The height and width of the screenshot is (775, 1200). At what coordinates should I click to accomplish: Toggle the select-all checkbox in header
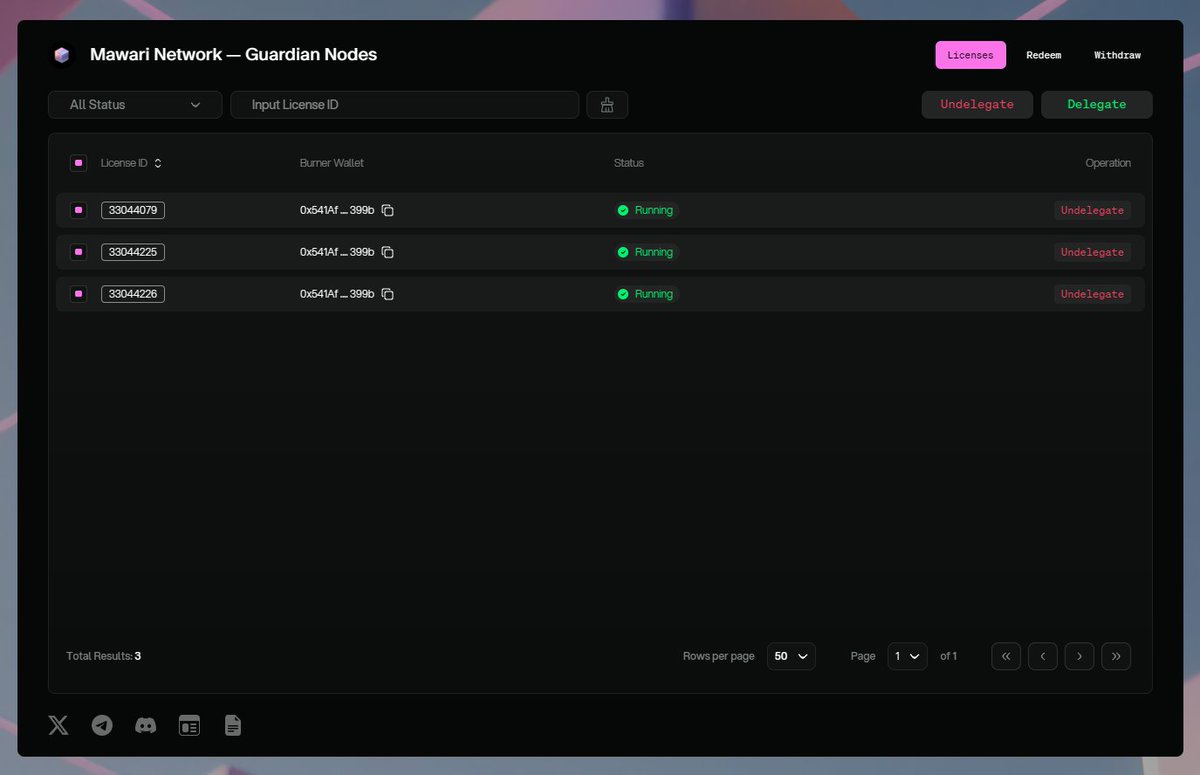(79, 163)
